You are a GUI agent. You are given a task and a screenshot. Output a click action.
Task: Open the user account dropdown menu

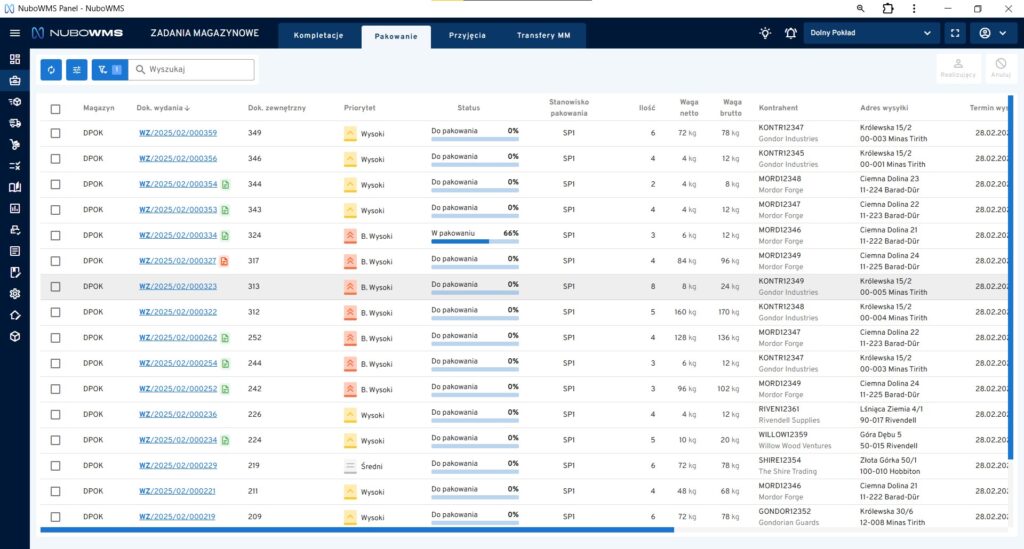(994, 33)
